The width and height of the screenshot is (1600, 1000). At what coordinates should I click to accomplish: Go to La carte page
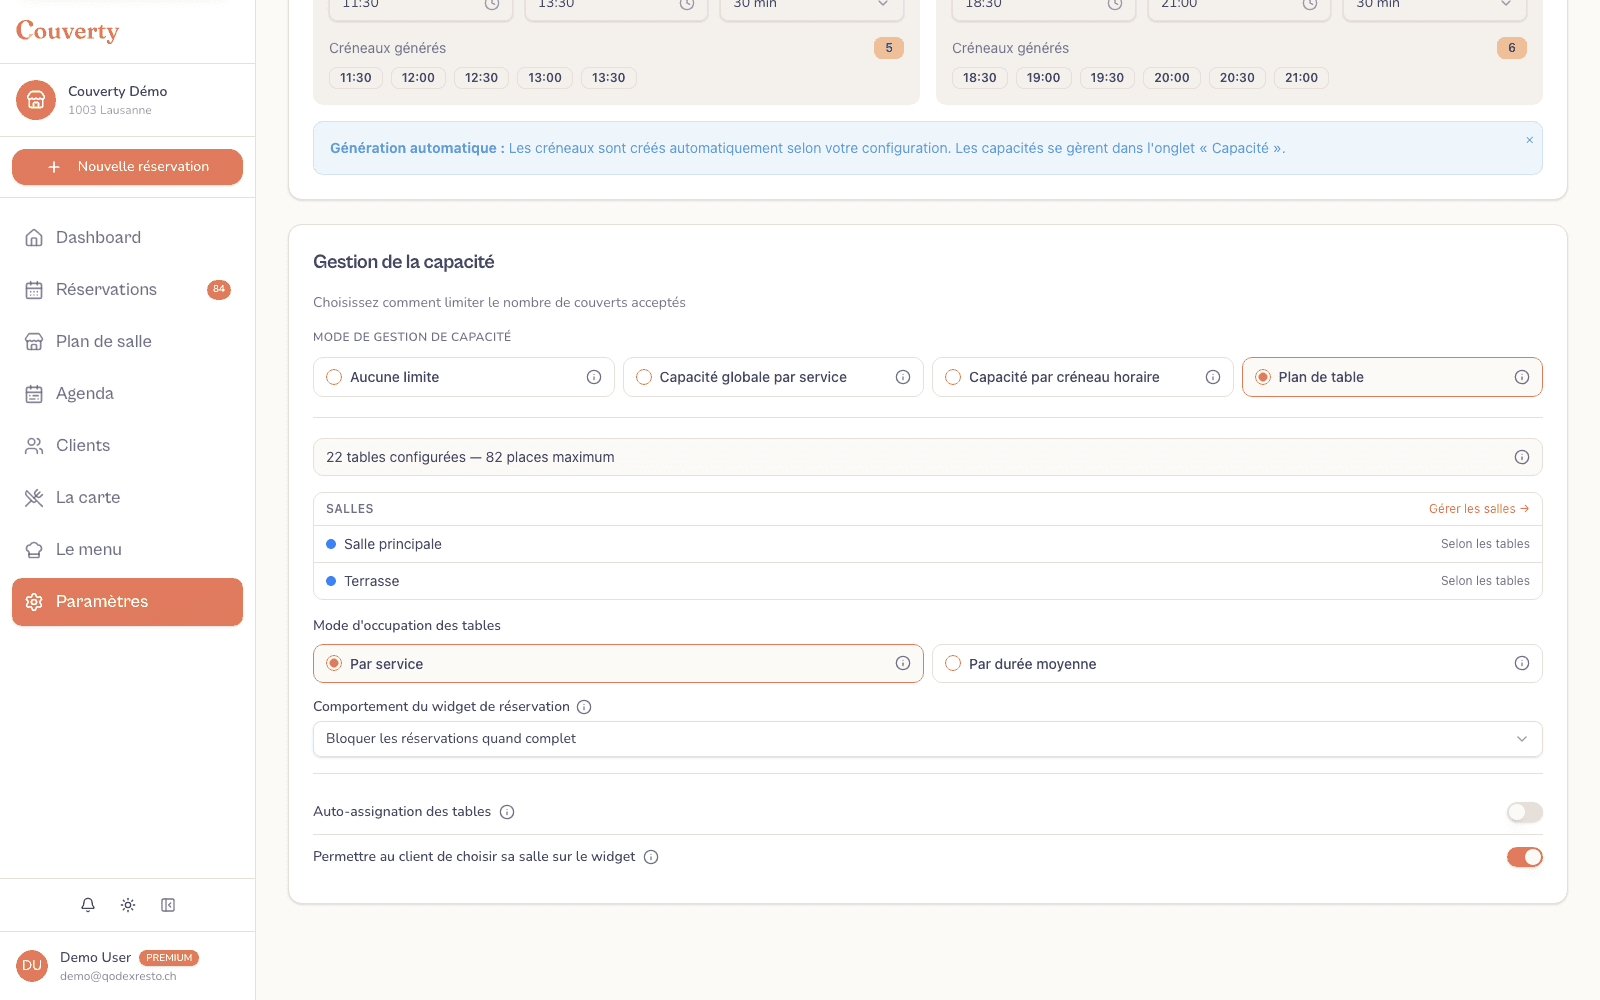pyautogui.click(x=127, y=498)
